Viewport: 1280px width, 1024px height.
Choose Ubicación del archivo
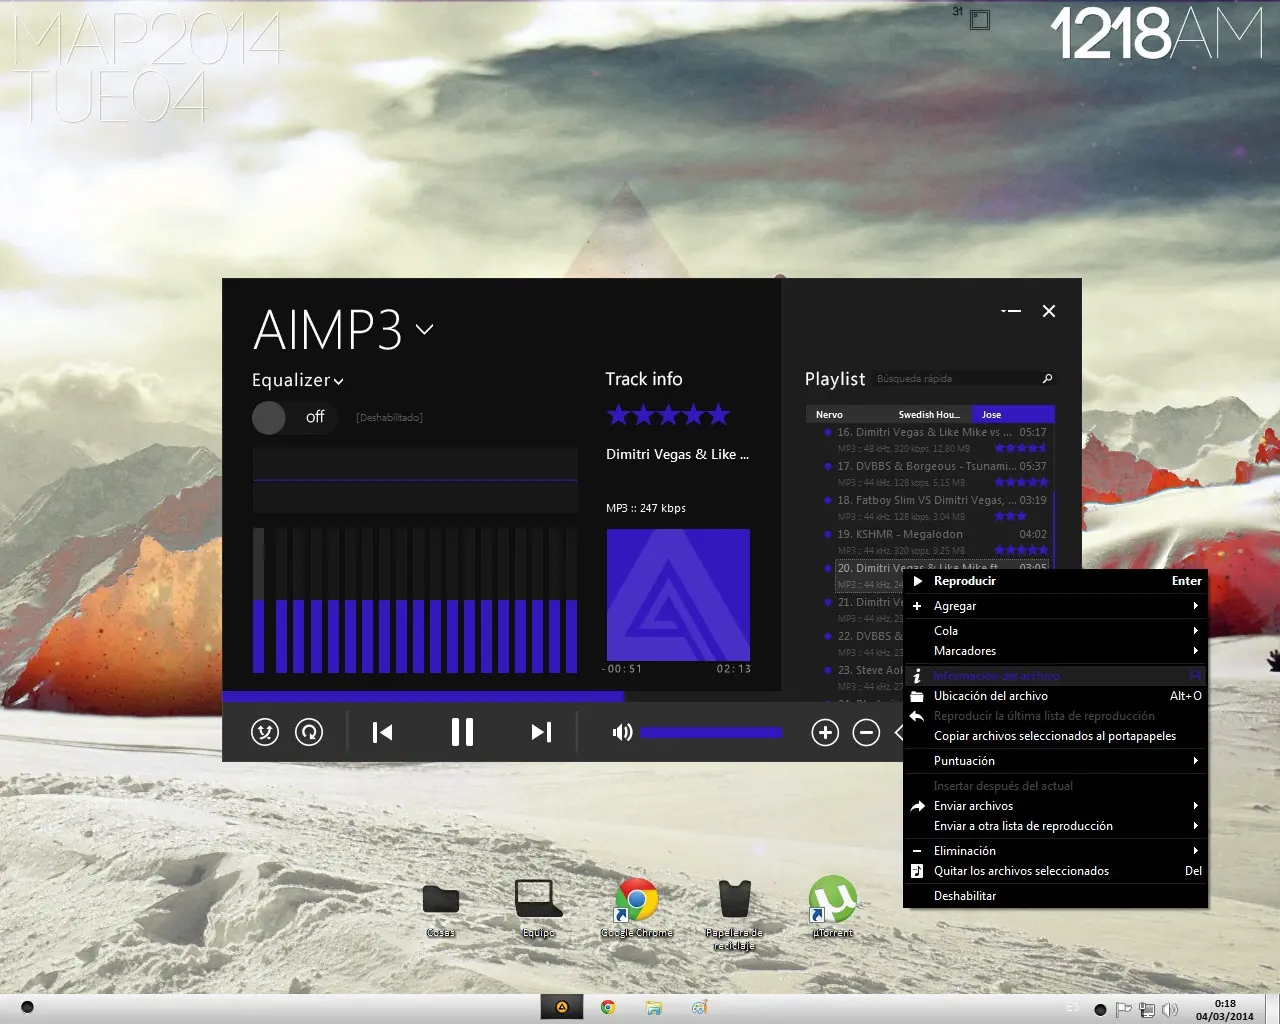1056,696
